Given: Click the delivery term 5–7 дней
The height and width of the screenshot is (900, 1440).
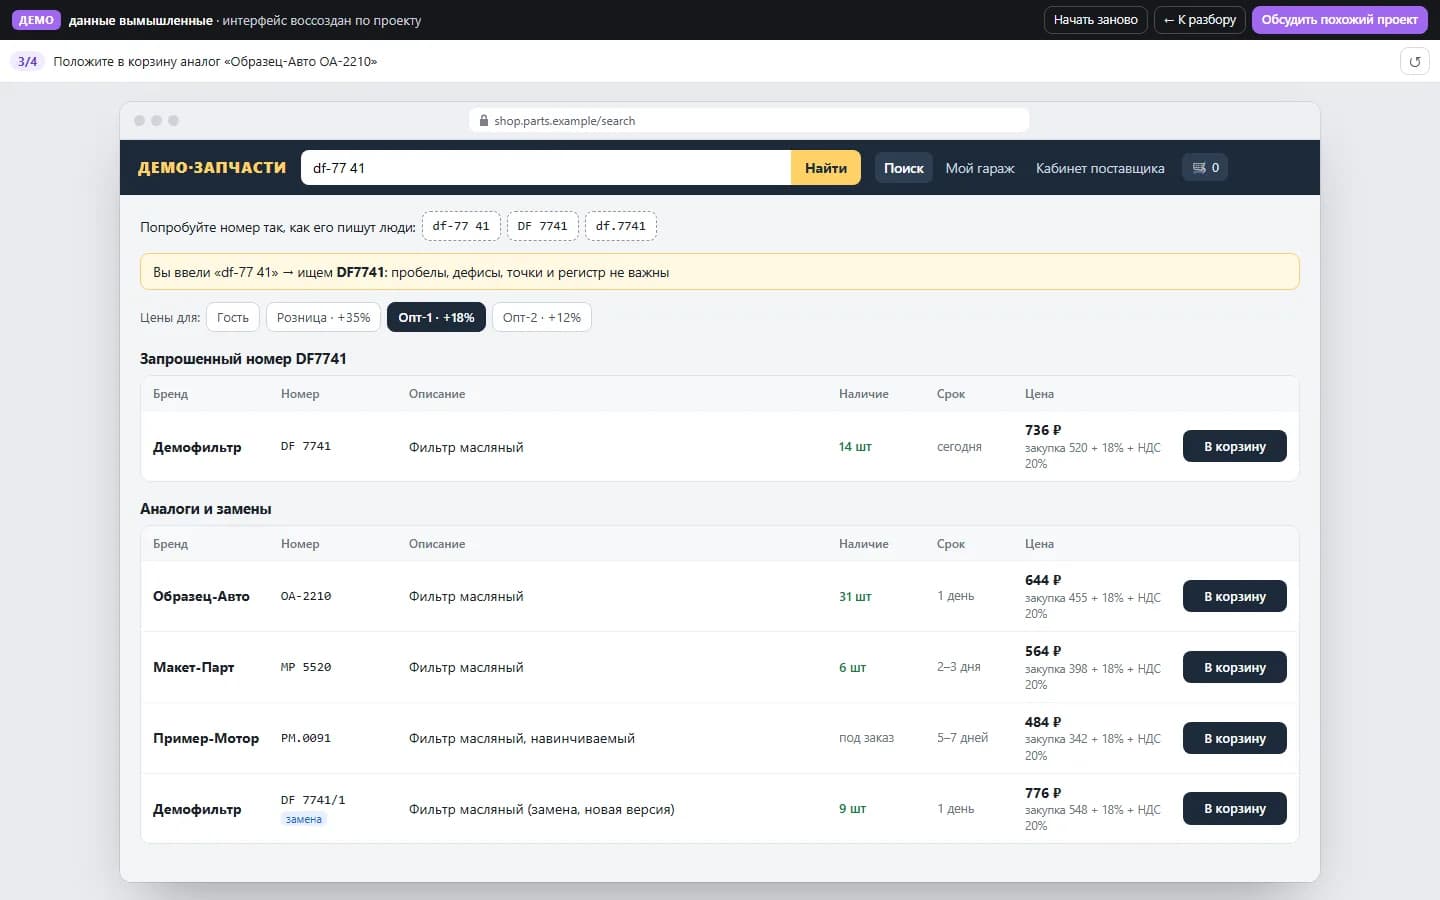Looking at the screenshot, I should [x=962, y=738].
